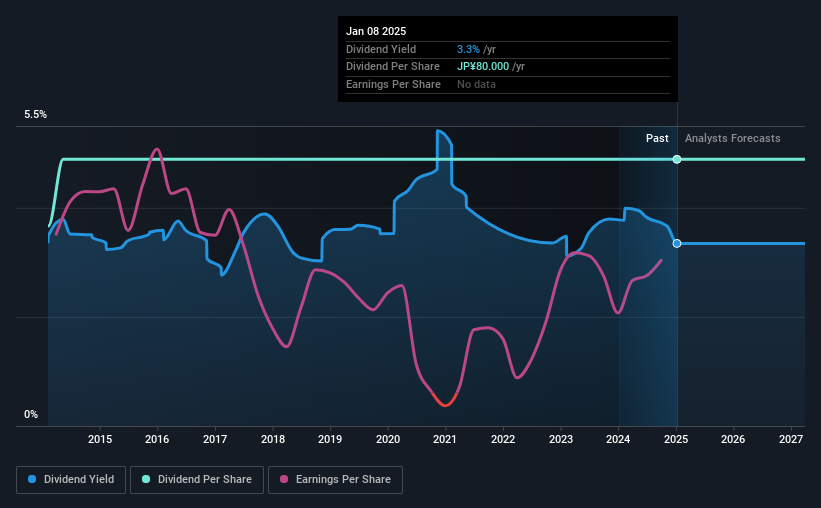Click the red negative earnings dip near 2021
Viewport: 821px width, 508px height.
pos(445,401)
